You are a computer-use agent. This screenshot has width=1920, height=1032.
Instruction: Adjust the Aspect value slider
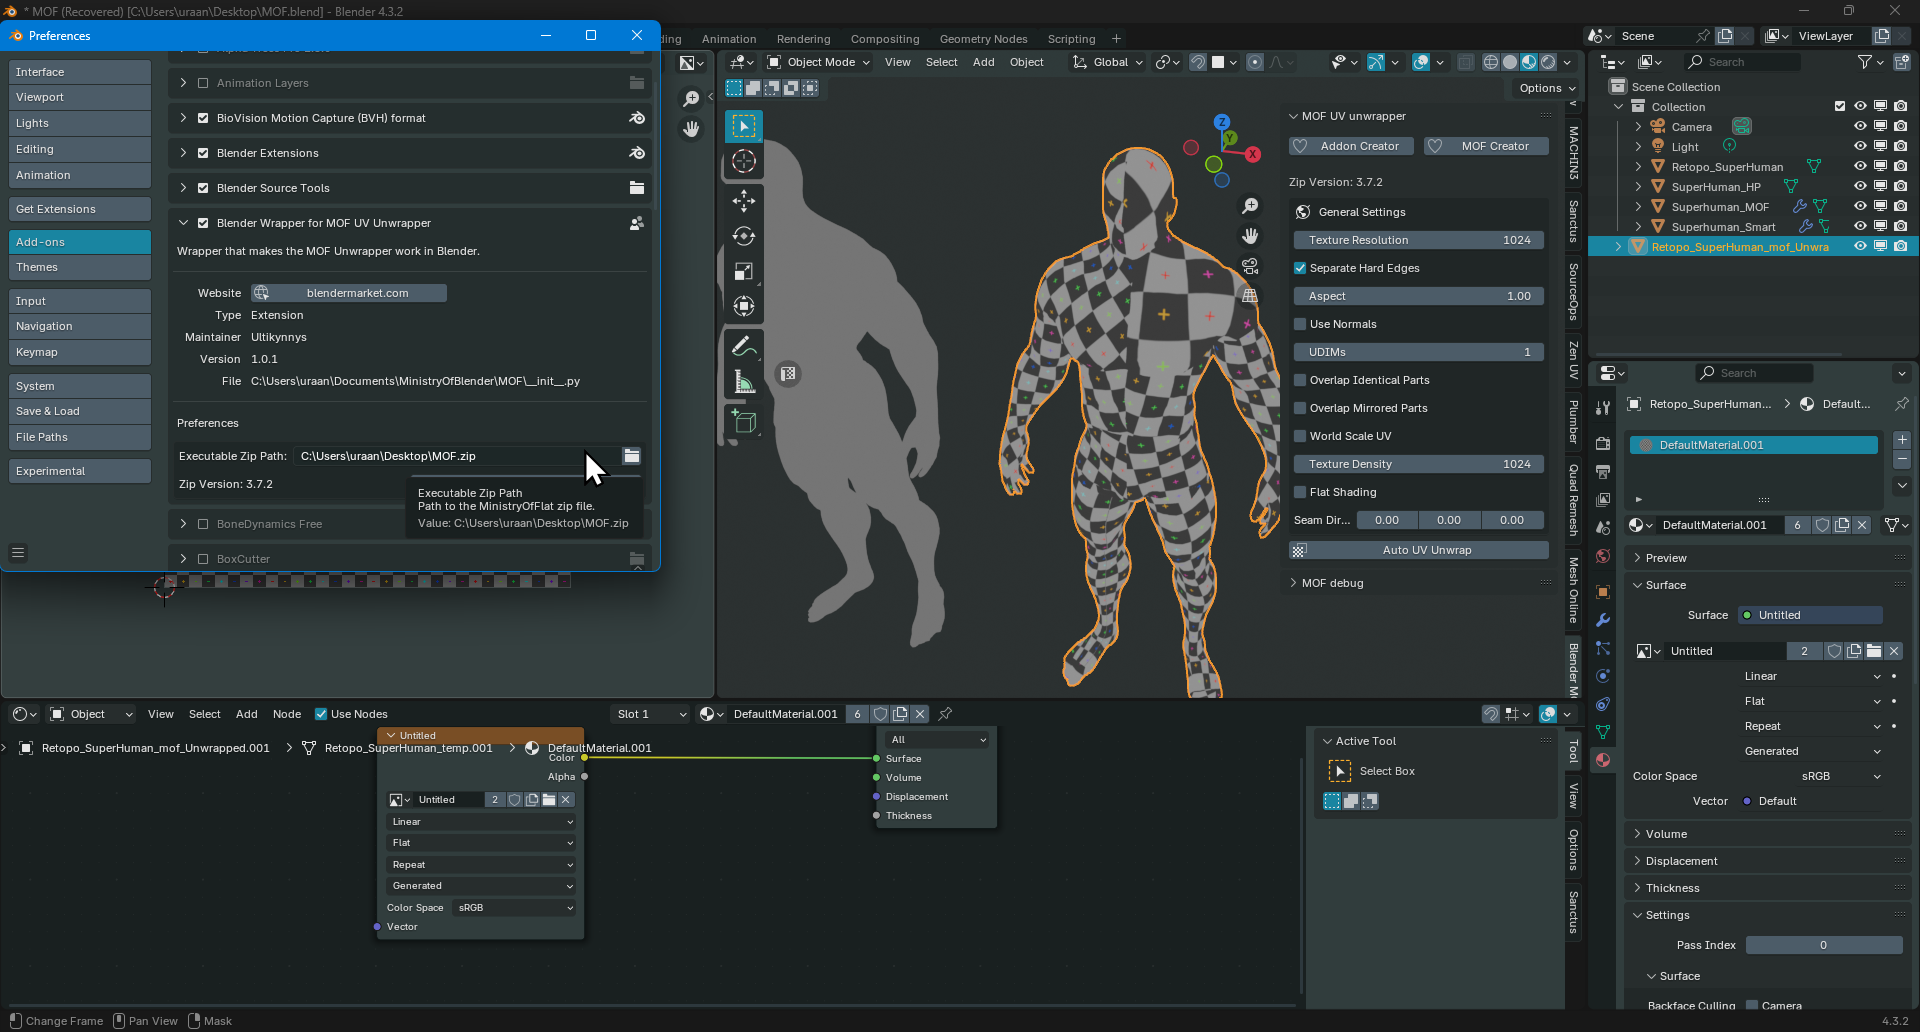pos(1419,296)
